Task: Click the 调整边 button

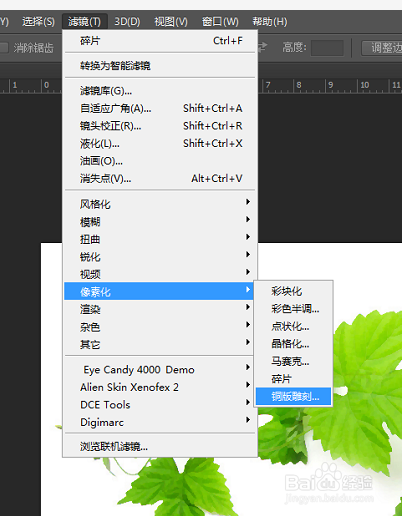Action: (x=382, y=48)
